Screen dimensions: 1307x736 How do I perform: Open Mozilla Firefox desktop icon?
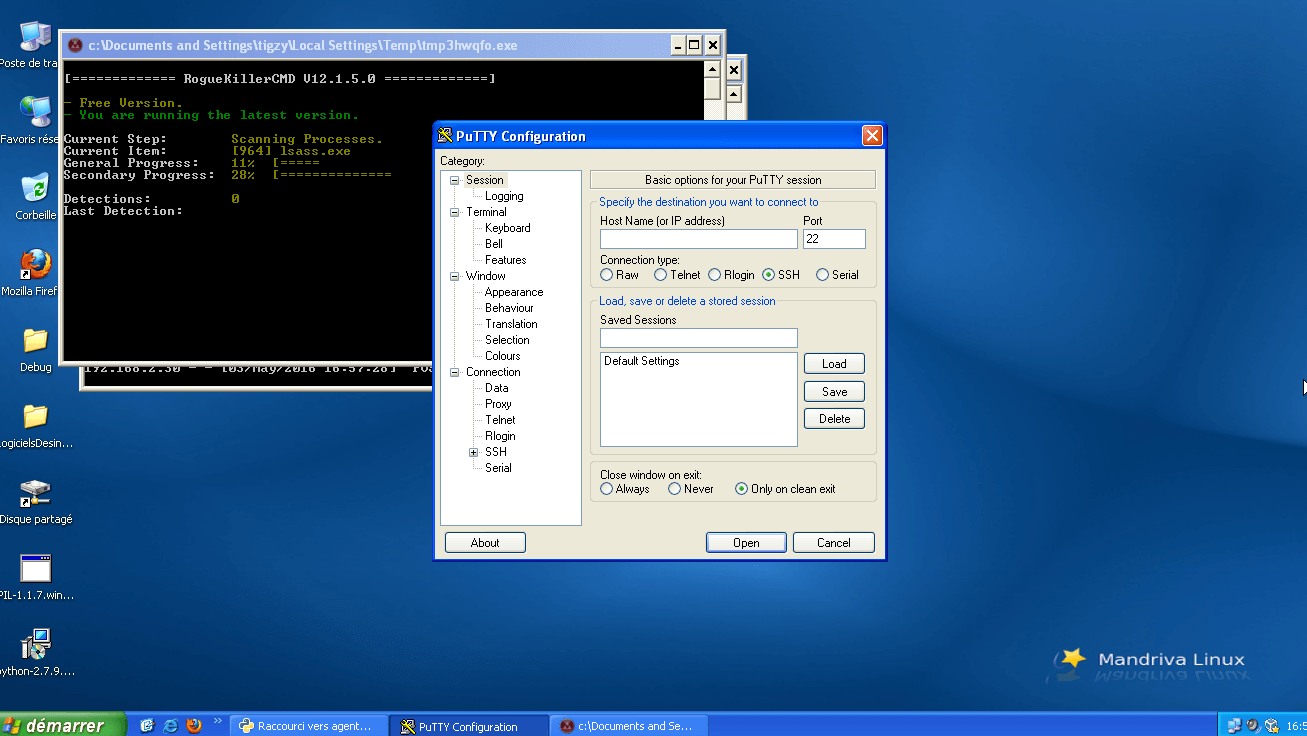point(36,266)
